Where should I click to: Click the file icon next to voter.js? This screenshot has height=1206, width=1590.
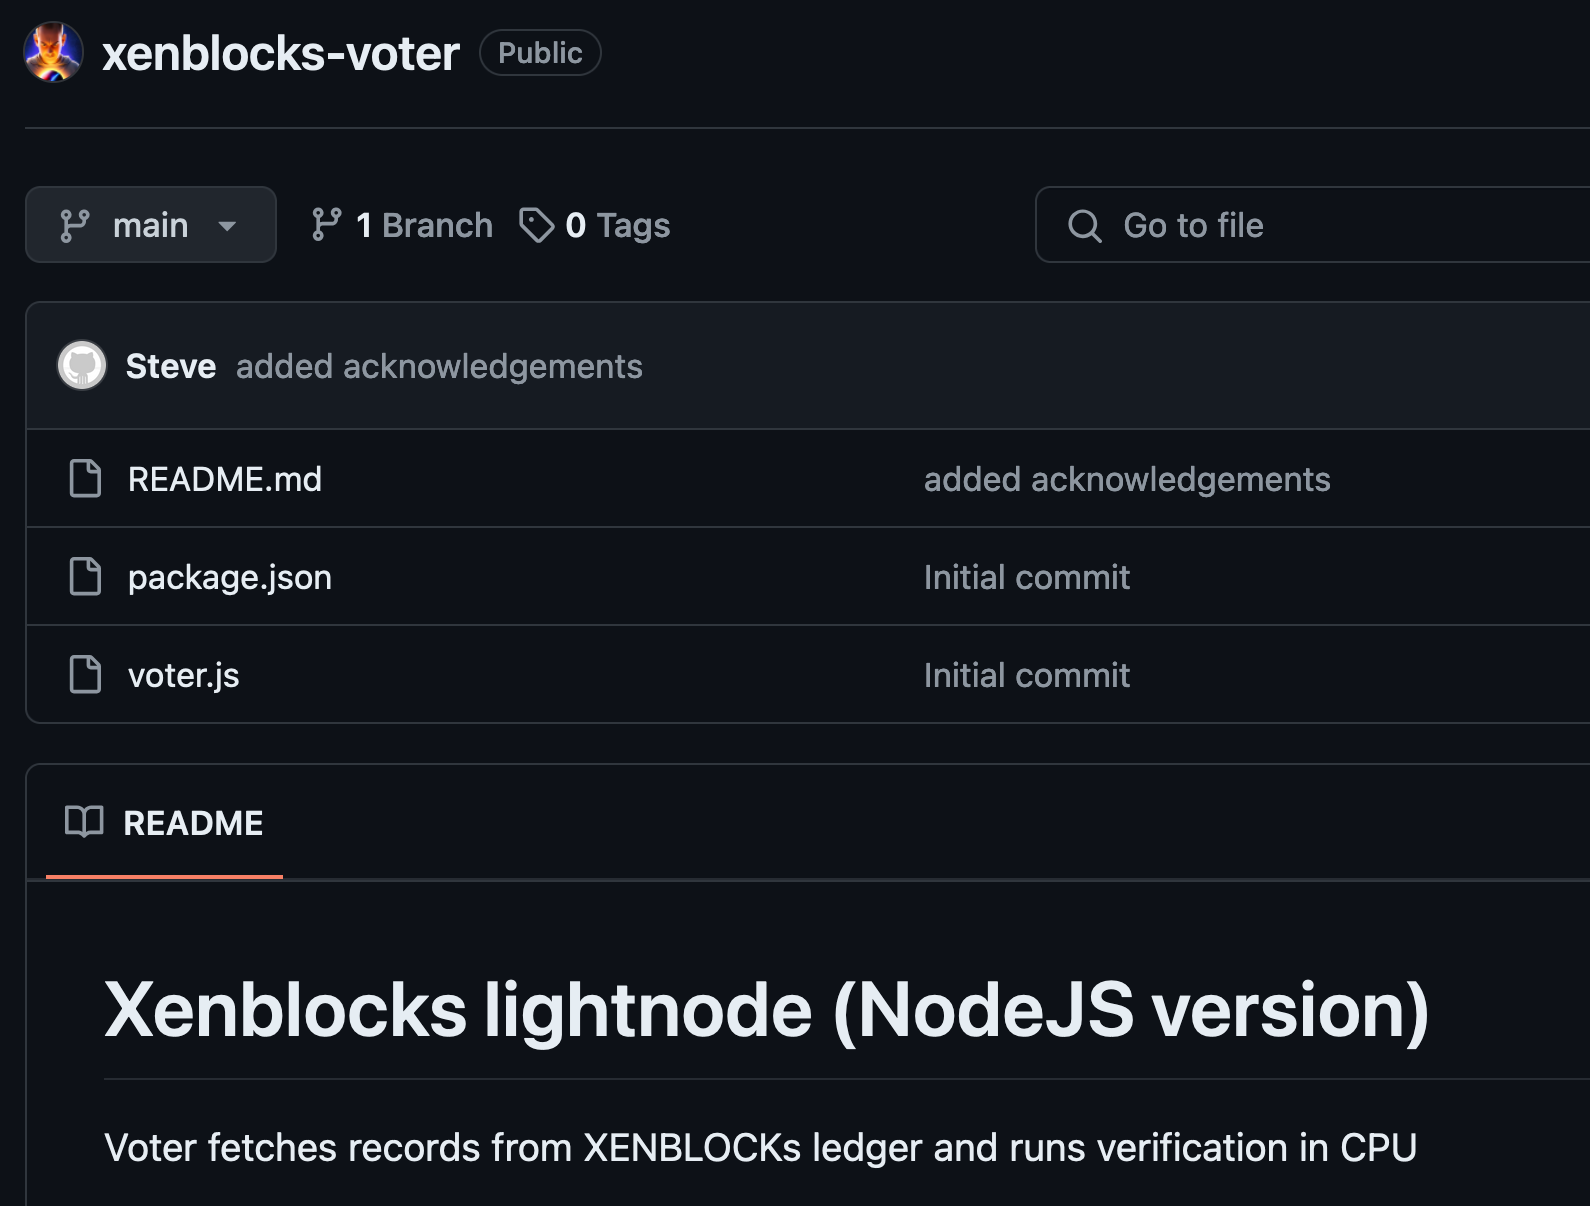86,674
